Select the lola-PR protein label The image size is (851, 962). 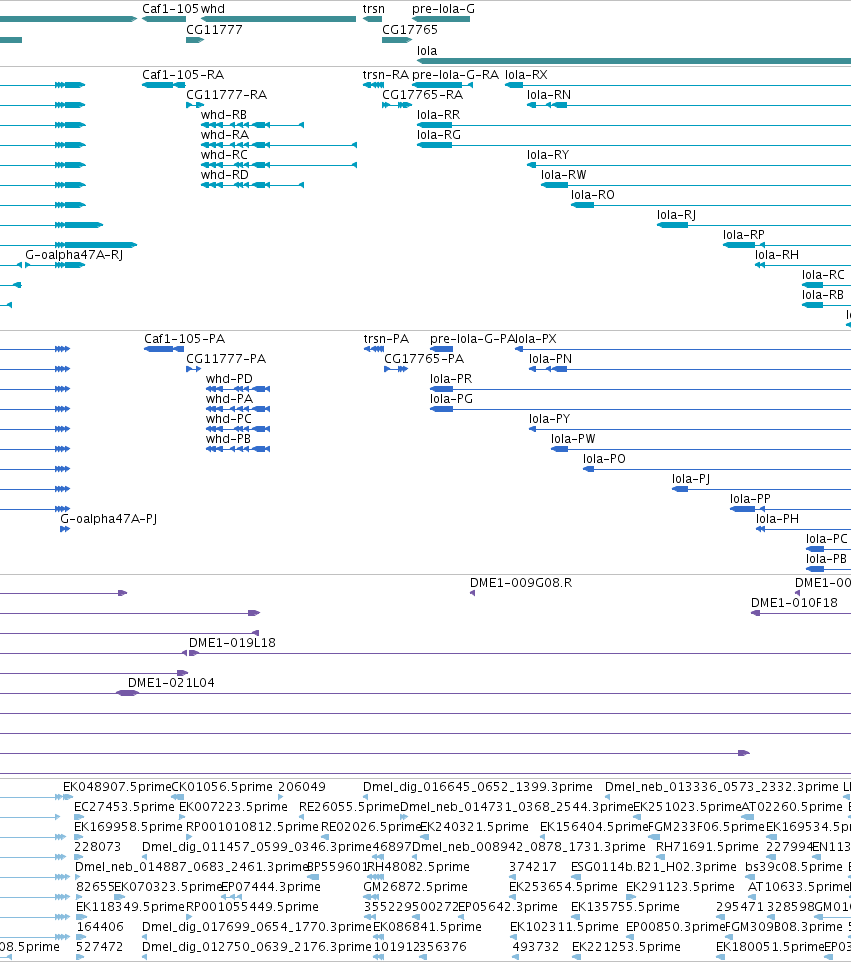451,379
